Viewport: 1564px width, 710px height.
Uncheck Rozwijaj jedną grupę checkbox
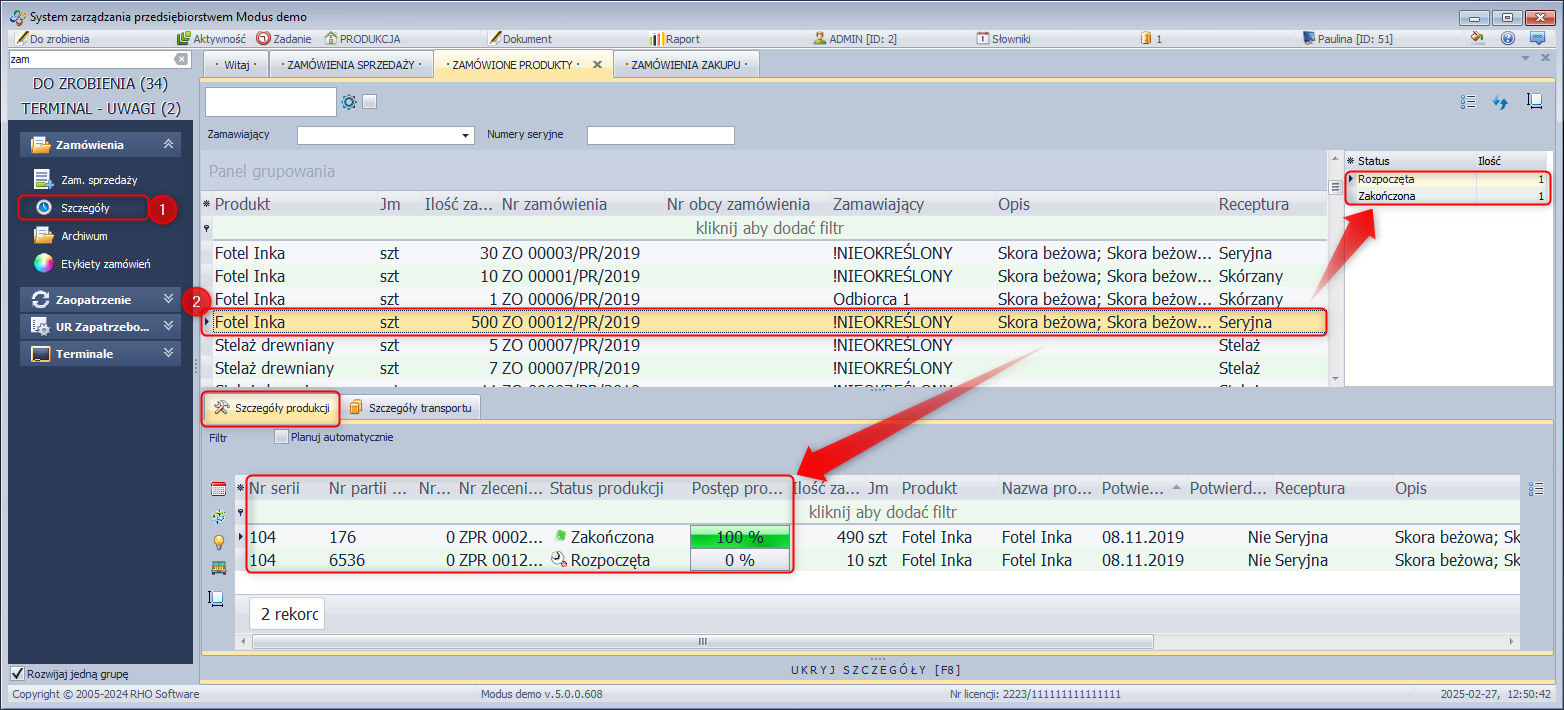pos(17,673)
